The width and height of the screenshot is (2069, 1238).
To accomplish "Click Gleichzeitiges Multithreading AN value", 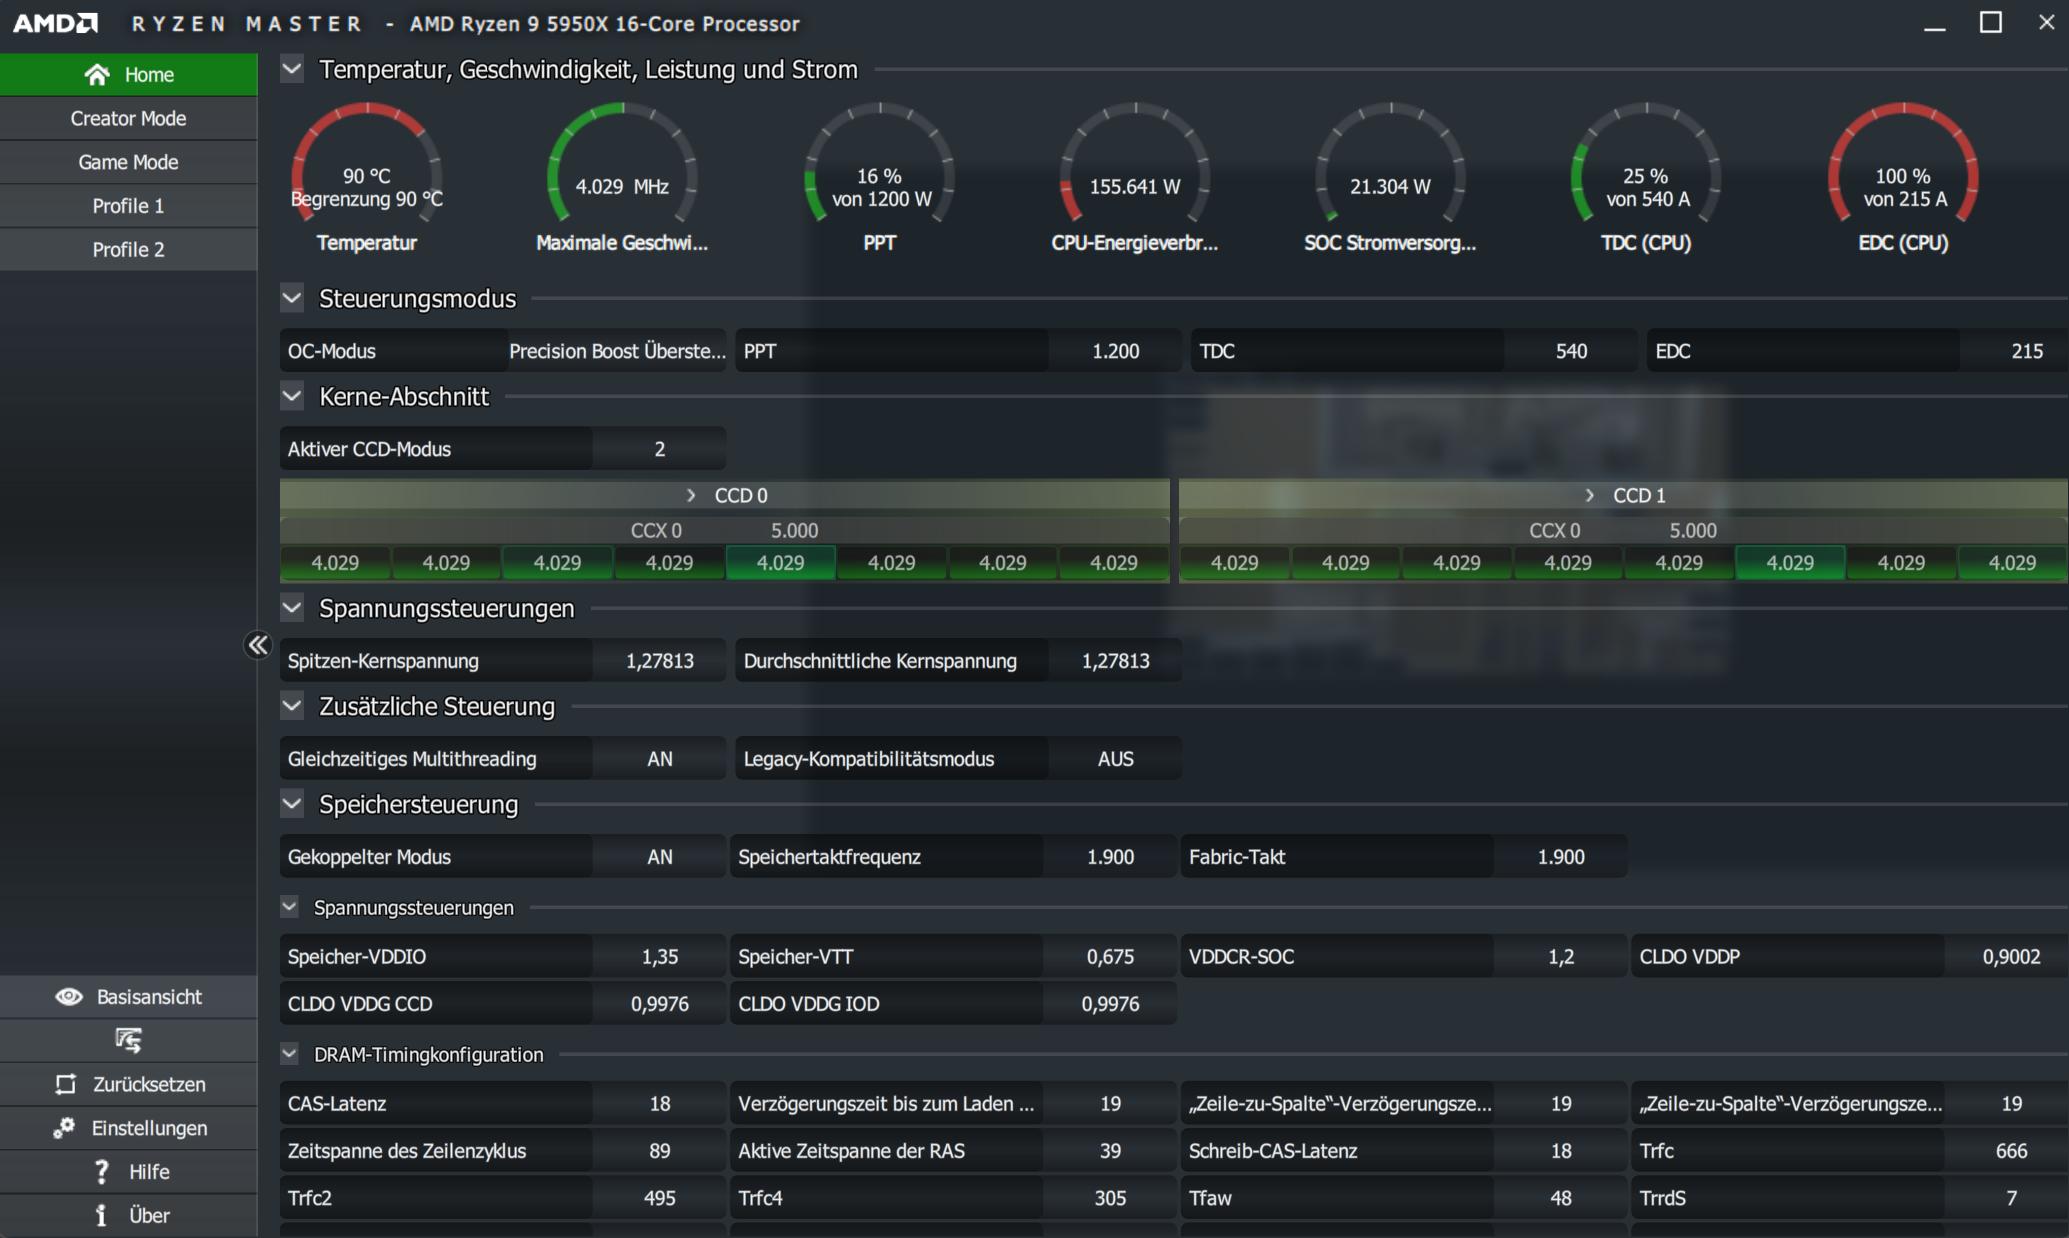I will pos(659,759).
